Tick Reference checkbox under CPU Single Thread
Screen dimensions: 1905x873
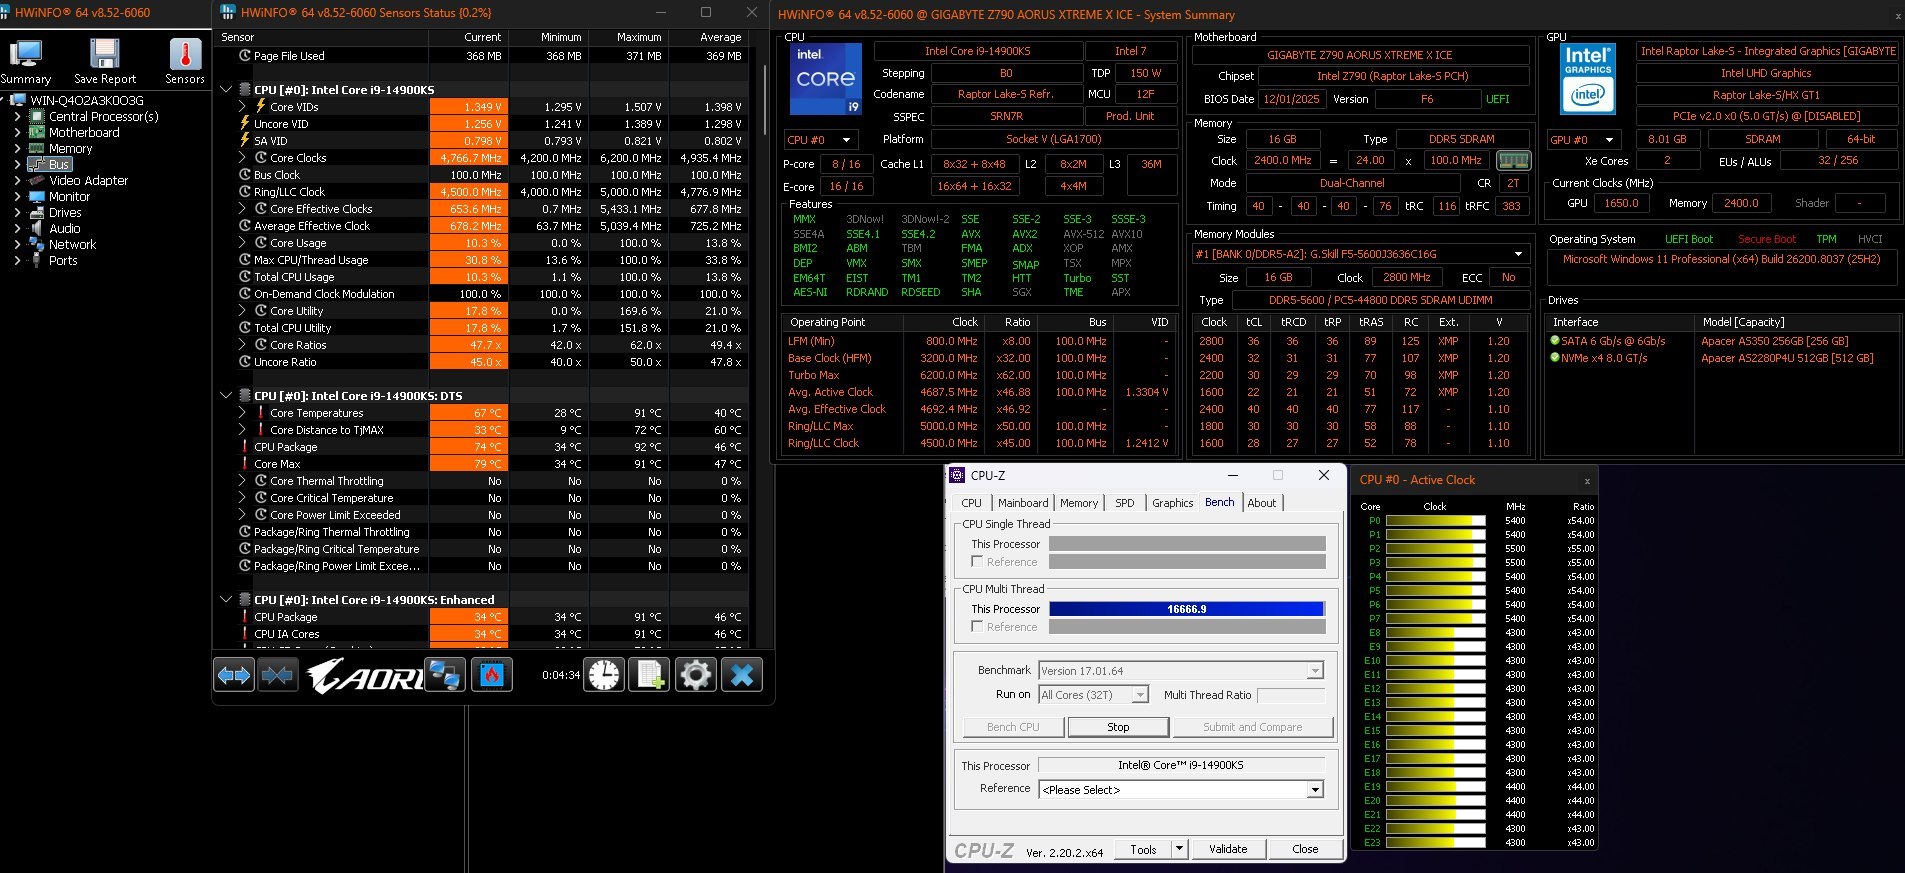tap(977, 562)
